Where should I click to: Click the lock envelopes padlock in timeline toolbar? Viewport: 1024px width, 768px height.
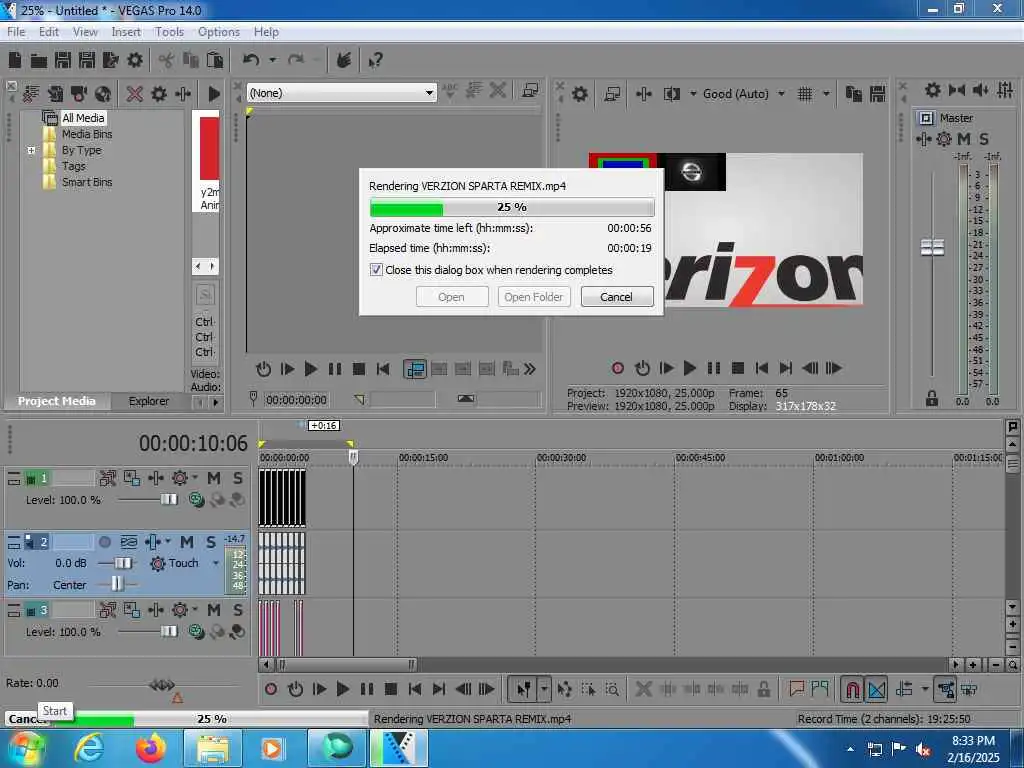point(763,689)
